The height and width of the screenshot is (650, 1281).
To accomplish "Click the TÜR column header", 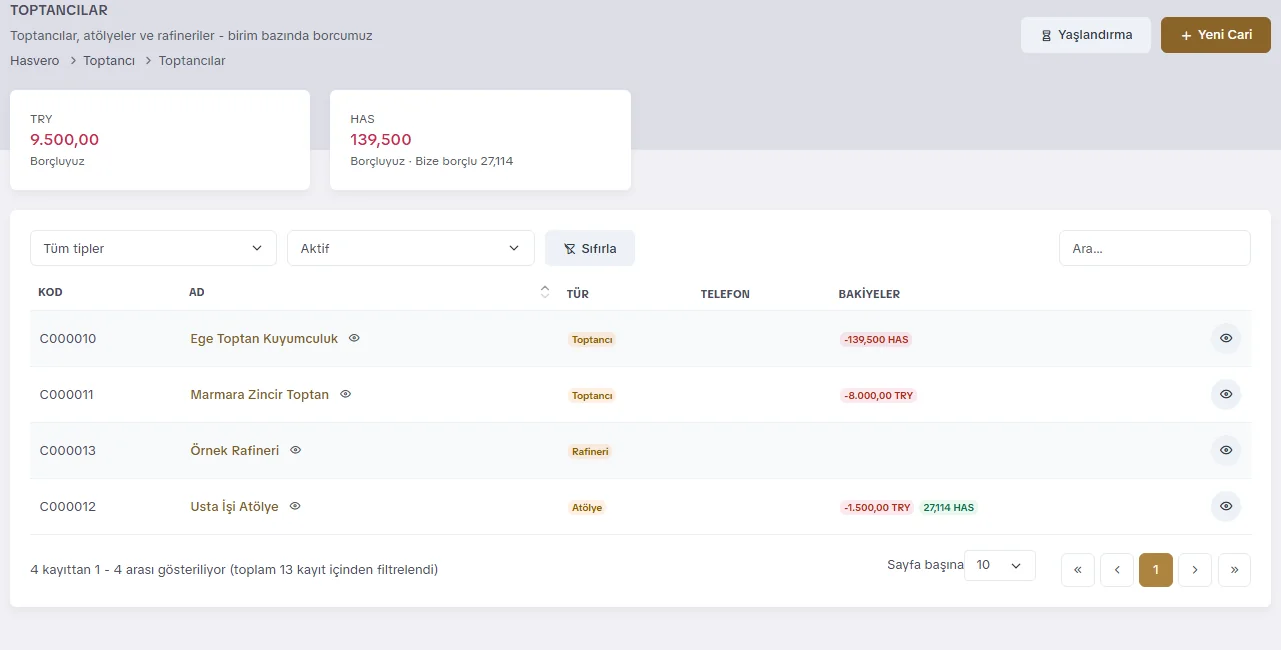I will 578,294.
